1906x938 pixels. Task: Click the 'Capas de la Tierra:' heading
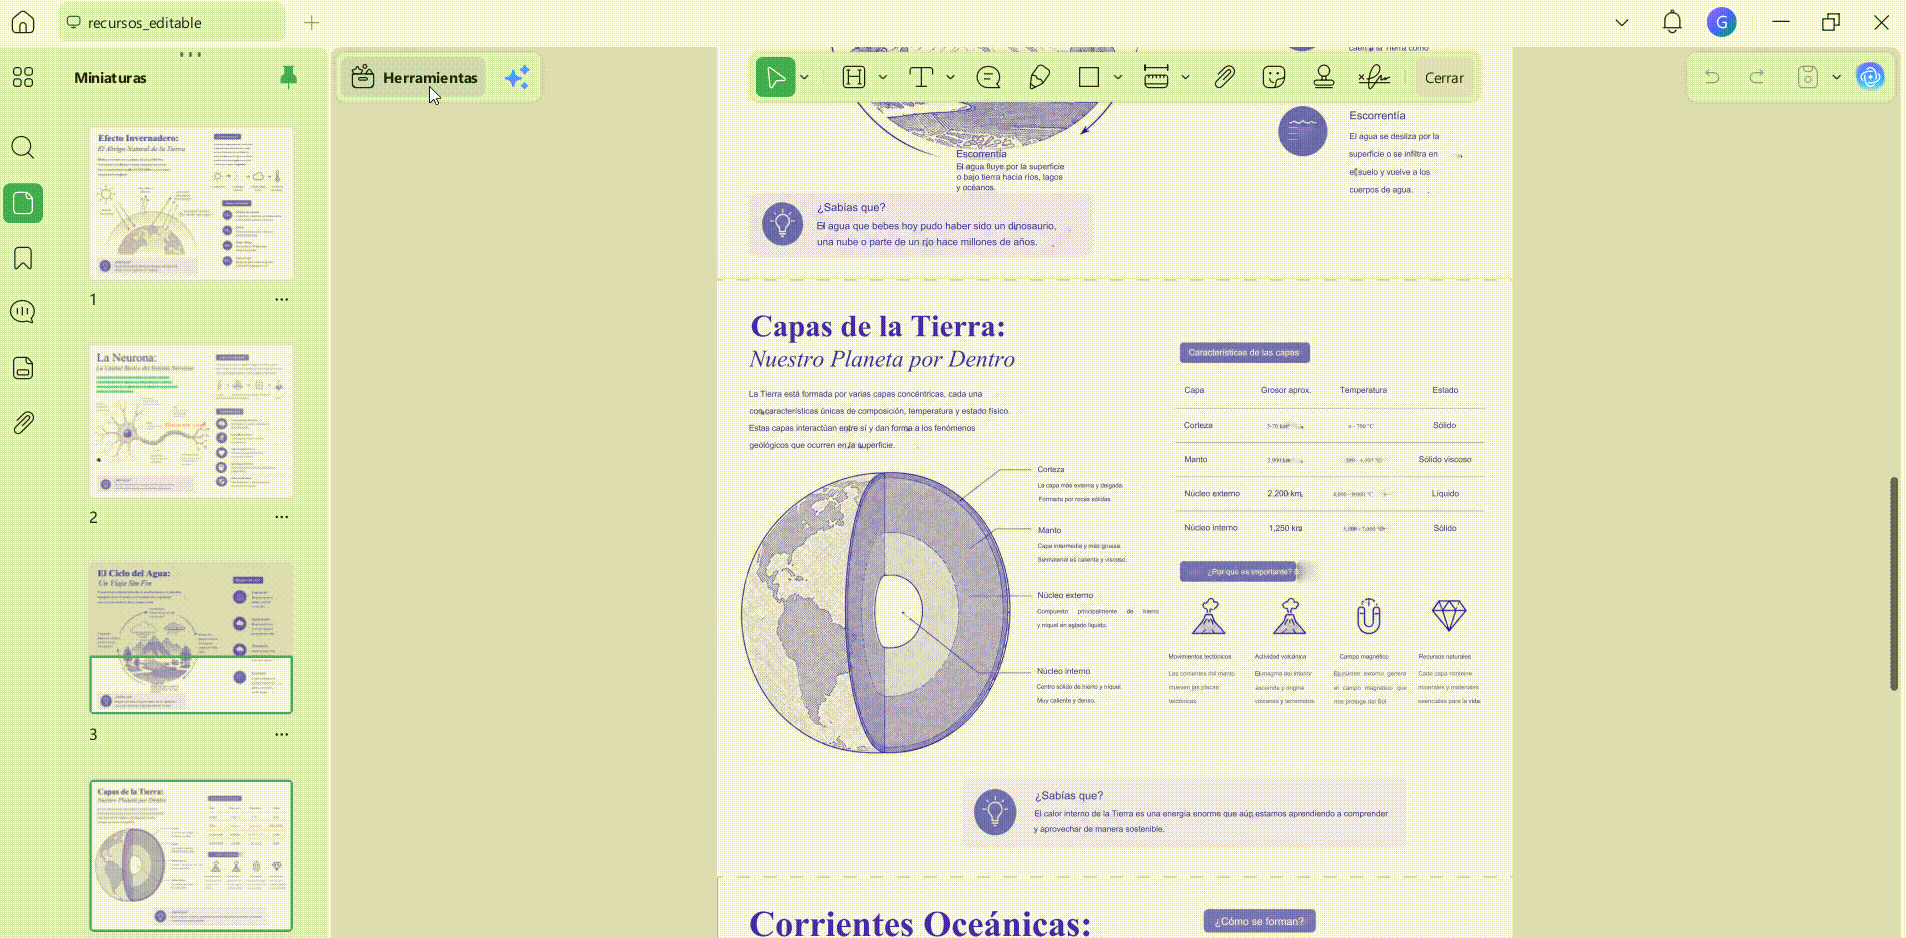point(878,326)
